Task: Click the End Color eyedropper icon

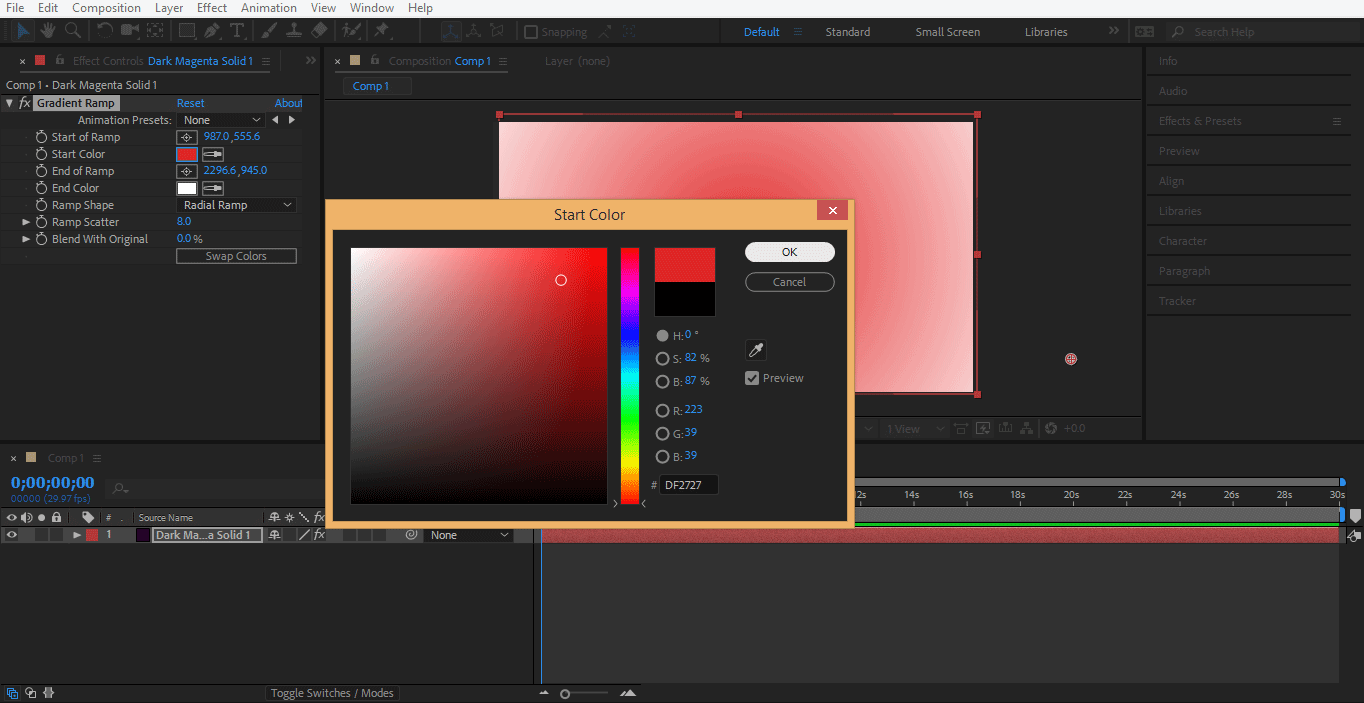Action: (212, 188)
